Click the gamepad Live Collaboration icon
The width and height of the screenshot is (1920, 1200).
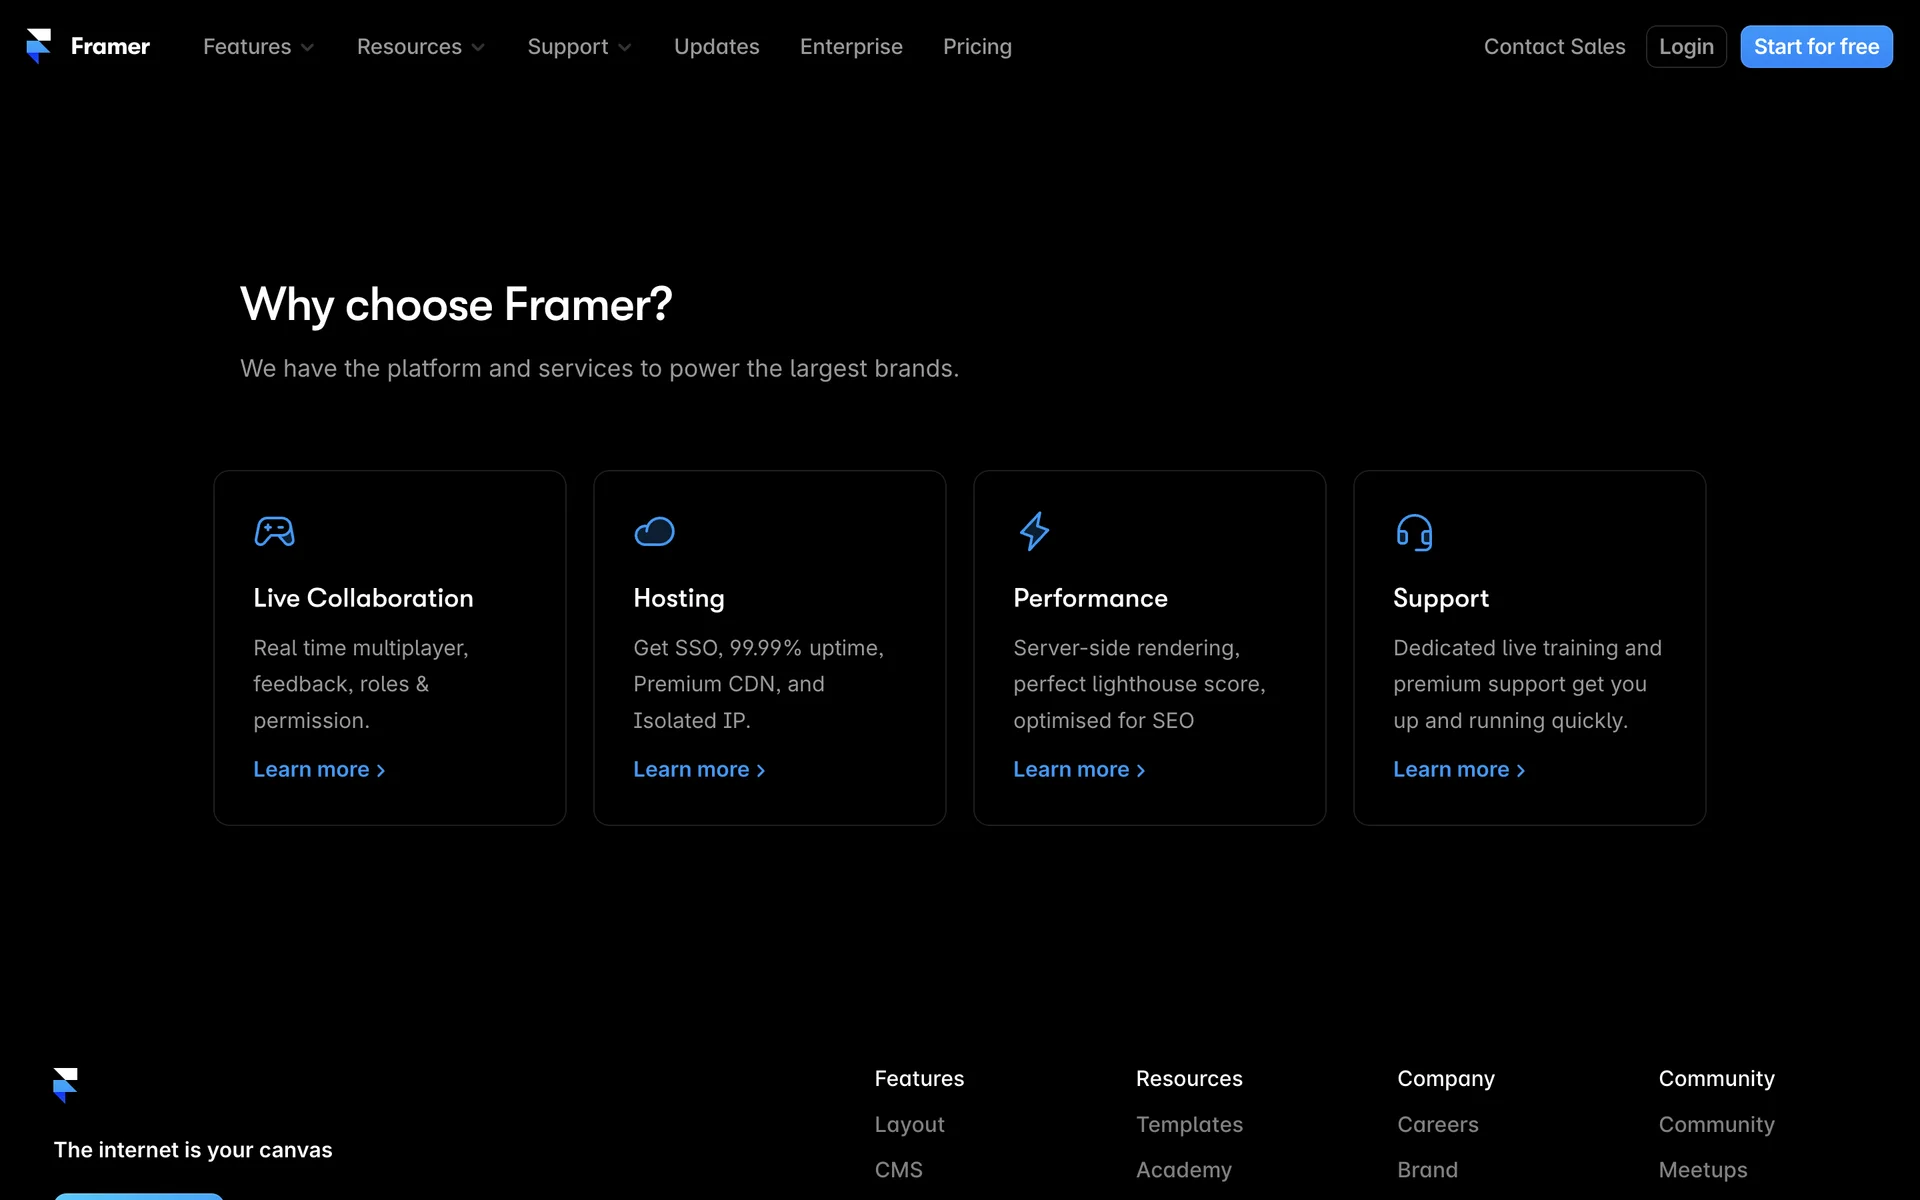click(274, 531)
